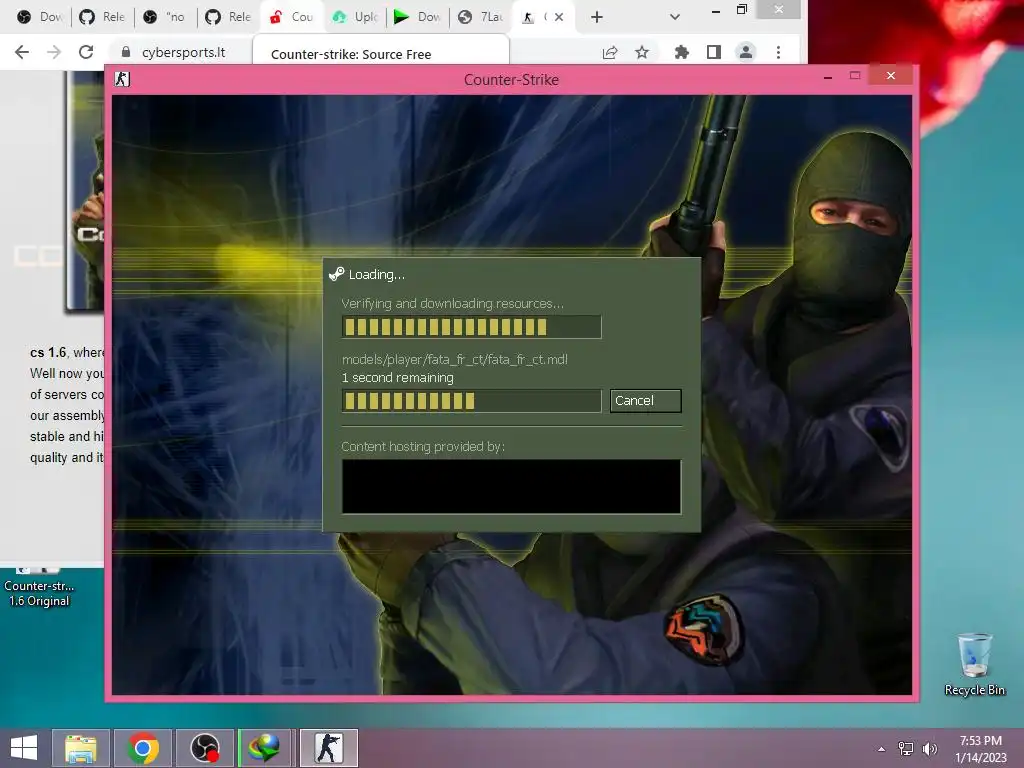Switch to the 'Uplc' tab

point(354,17)
